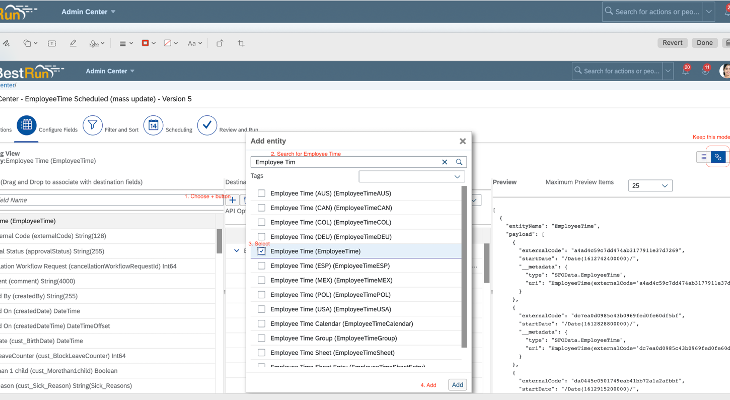Expand the inner search box dropdown arrow
The height and width of the screenshot is (400, 730).
(668, 71)
